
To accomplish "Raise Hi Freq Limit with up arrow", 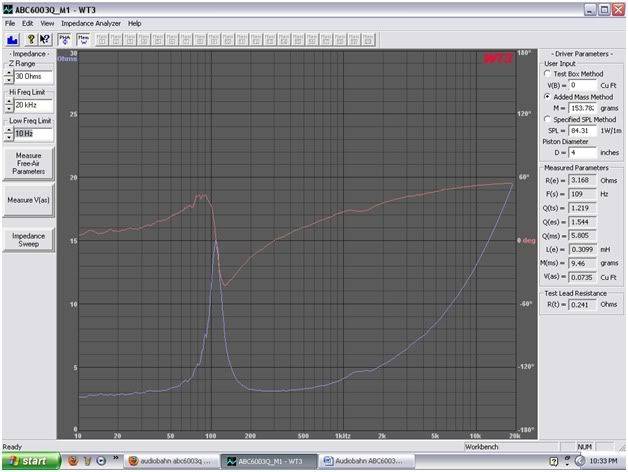I will tap(9, 102).
